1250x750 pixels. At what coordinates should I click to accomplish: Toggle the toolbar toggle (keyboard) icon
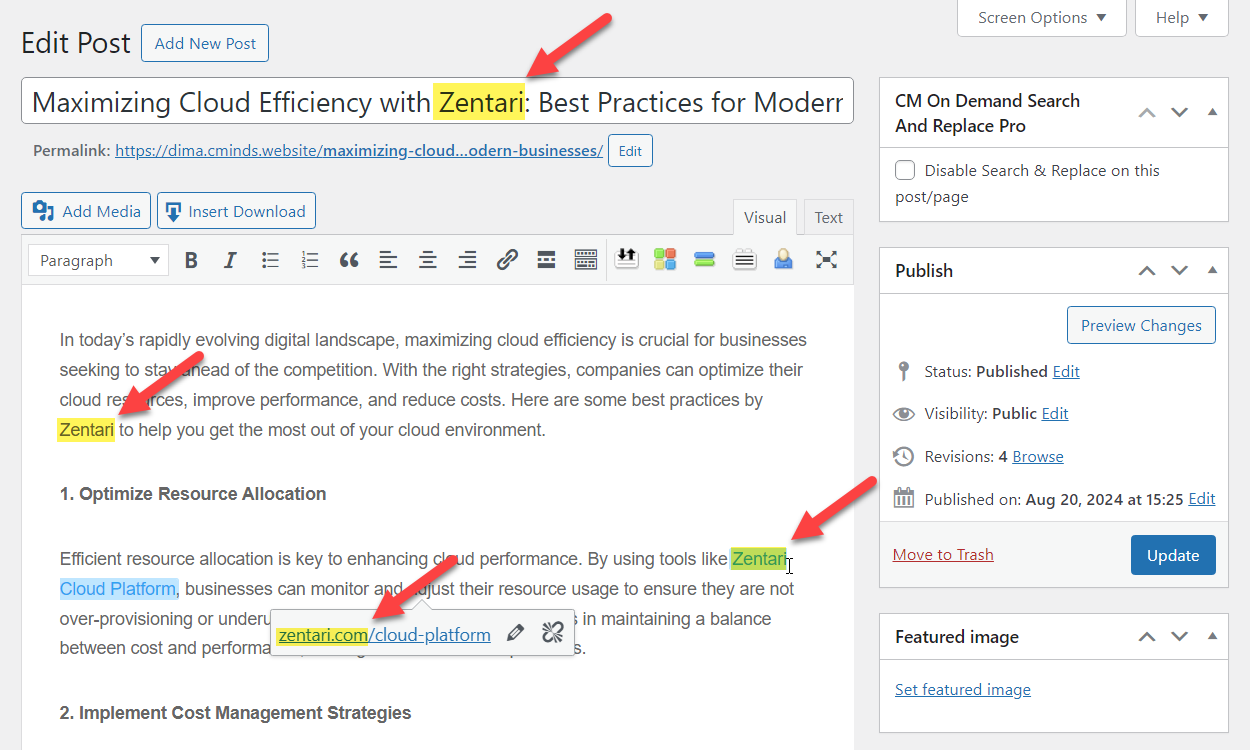(586, 260)
